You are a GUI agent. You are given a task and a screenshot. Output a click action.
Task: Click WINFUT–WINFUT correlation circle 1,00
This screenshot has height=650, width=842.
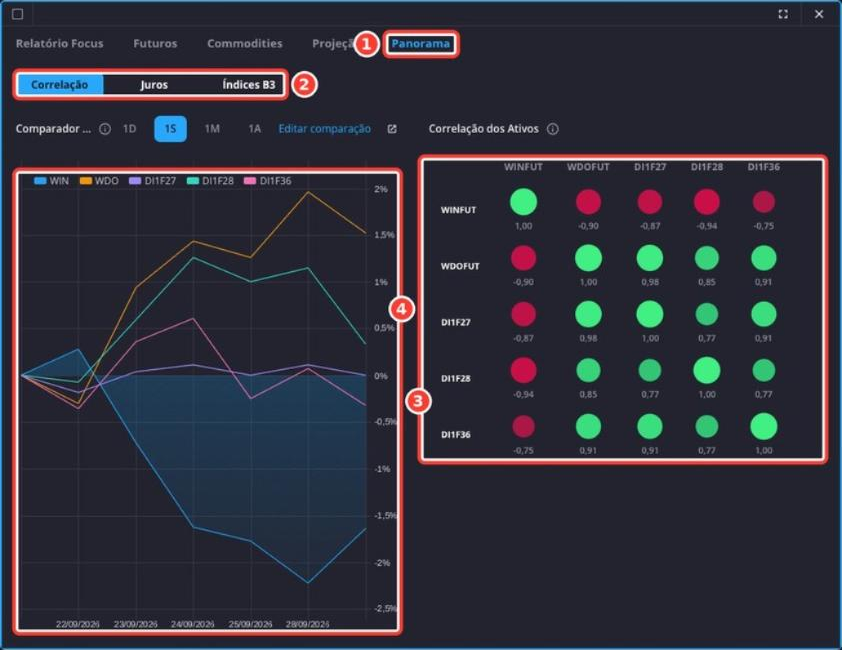(524, 202)
